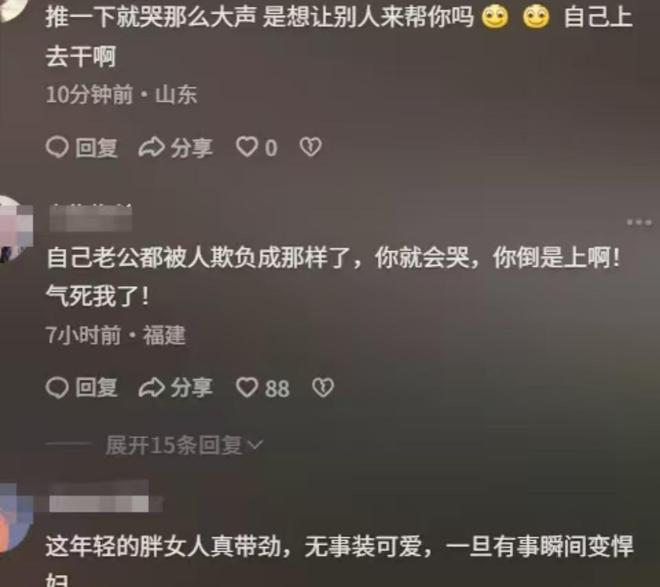Open blurred avatar of bottom commenter

15,518
